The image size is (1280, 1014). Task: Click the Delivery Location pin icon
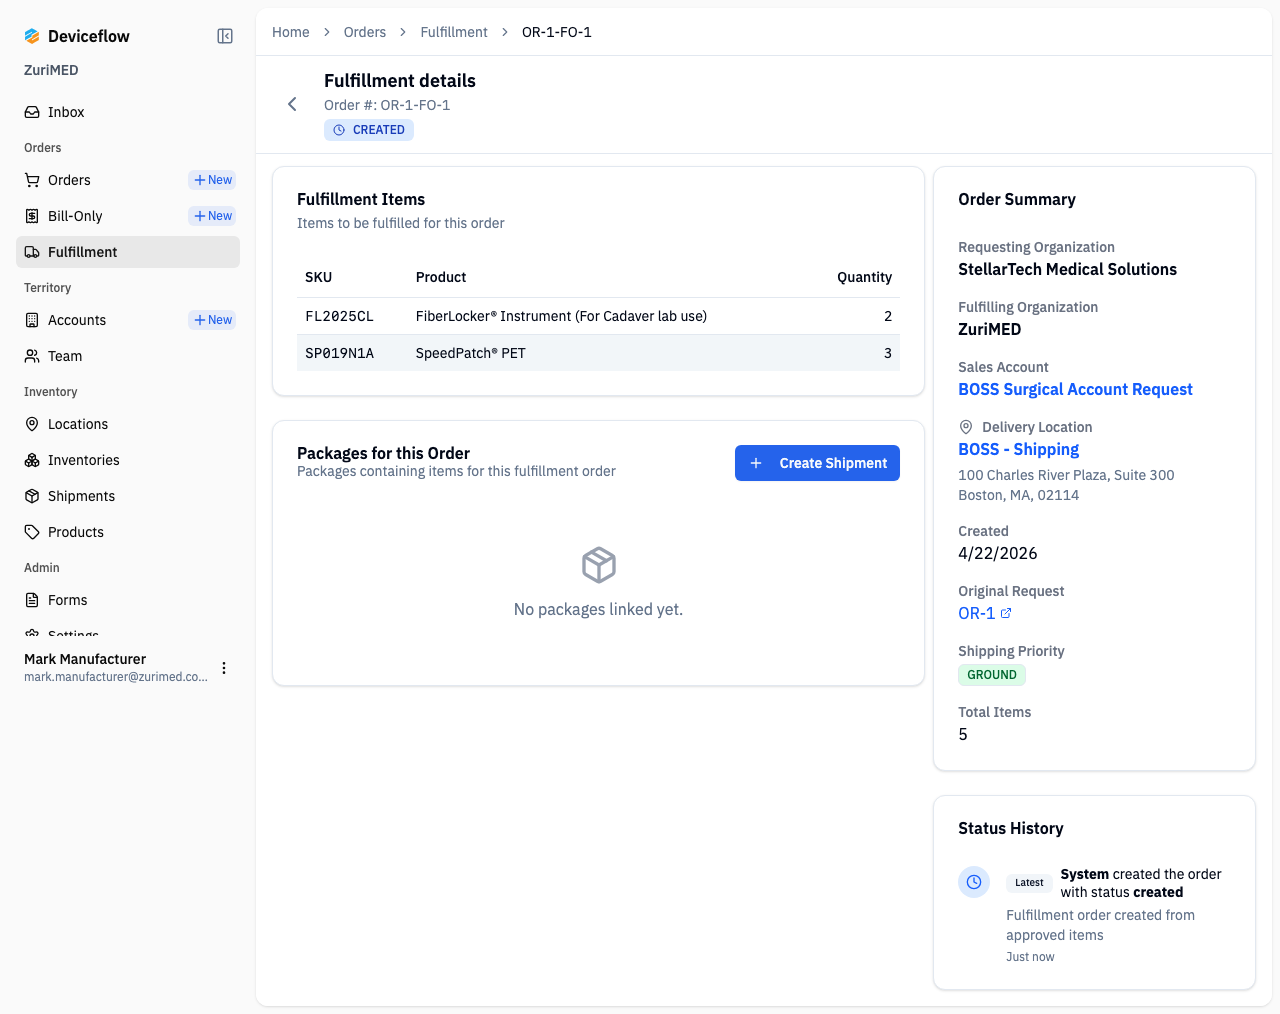point(966,427)
